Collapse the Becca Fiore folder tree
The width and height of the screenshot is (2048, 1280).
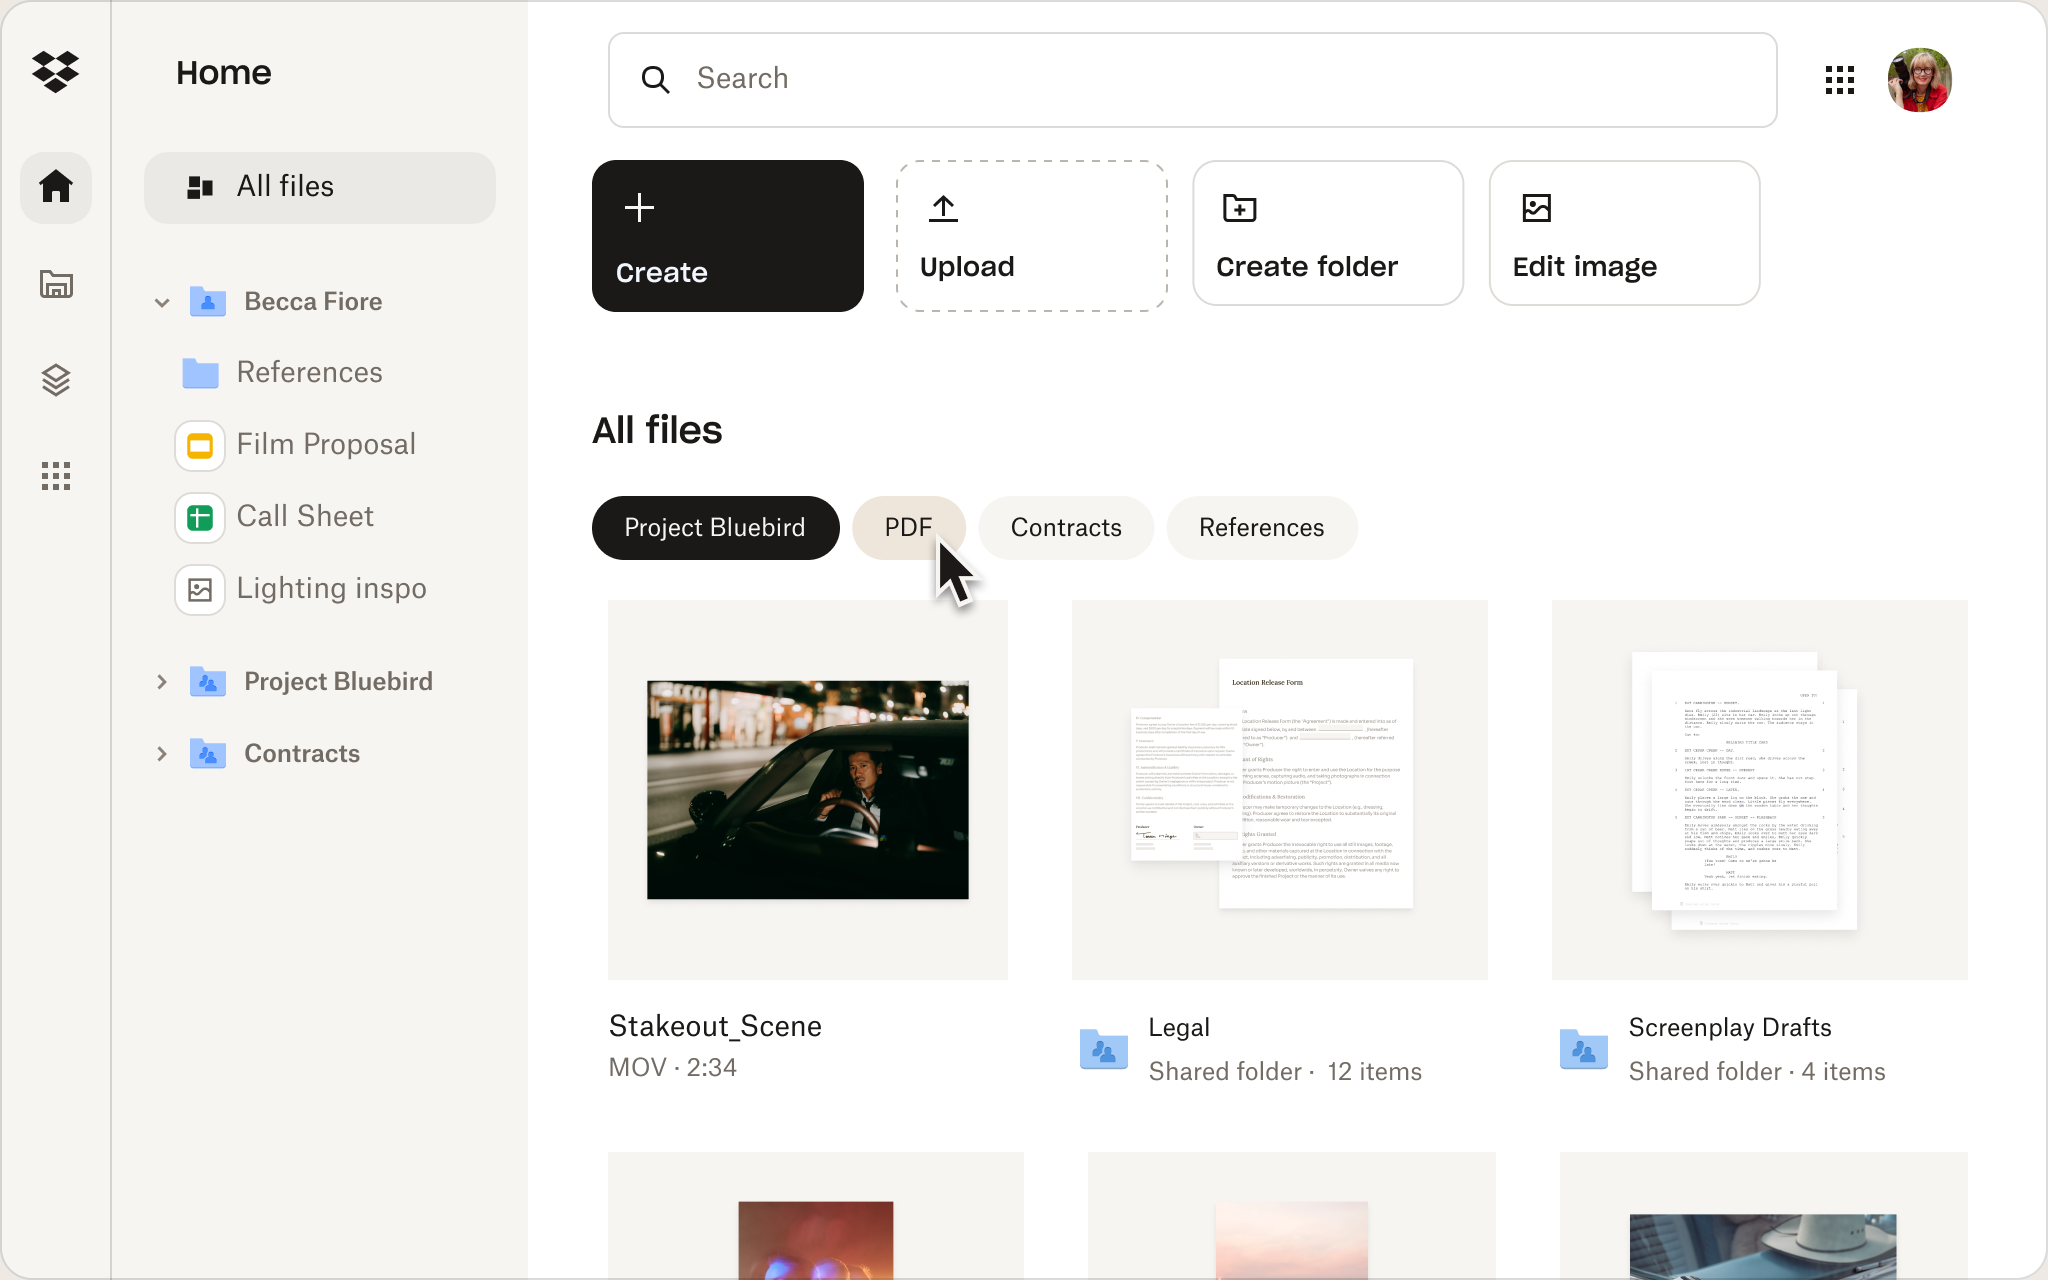click(x=163, y=301)
